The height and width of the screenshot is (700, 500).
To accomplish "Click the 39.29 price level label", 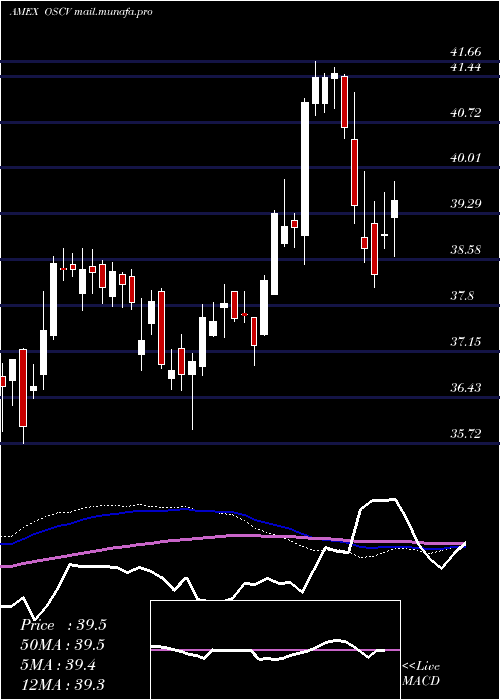I will click(x=466, y=204).
